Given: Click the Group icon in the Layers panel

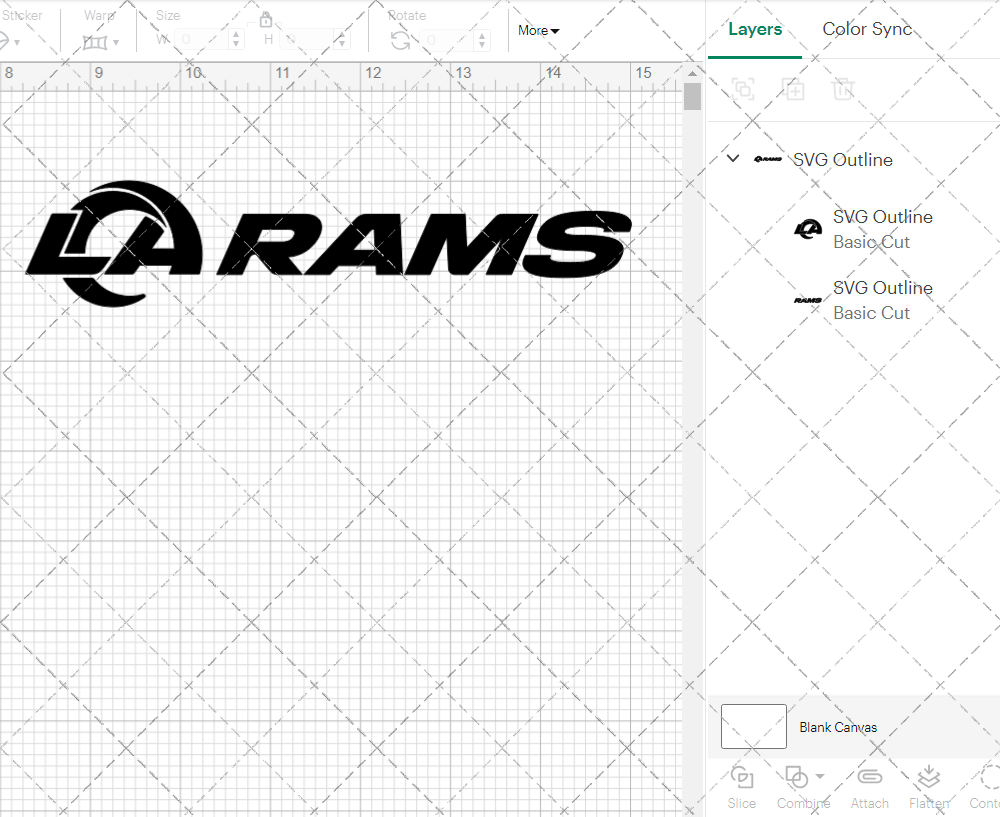Looking at the screenshot, I should click(742, 89).
